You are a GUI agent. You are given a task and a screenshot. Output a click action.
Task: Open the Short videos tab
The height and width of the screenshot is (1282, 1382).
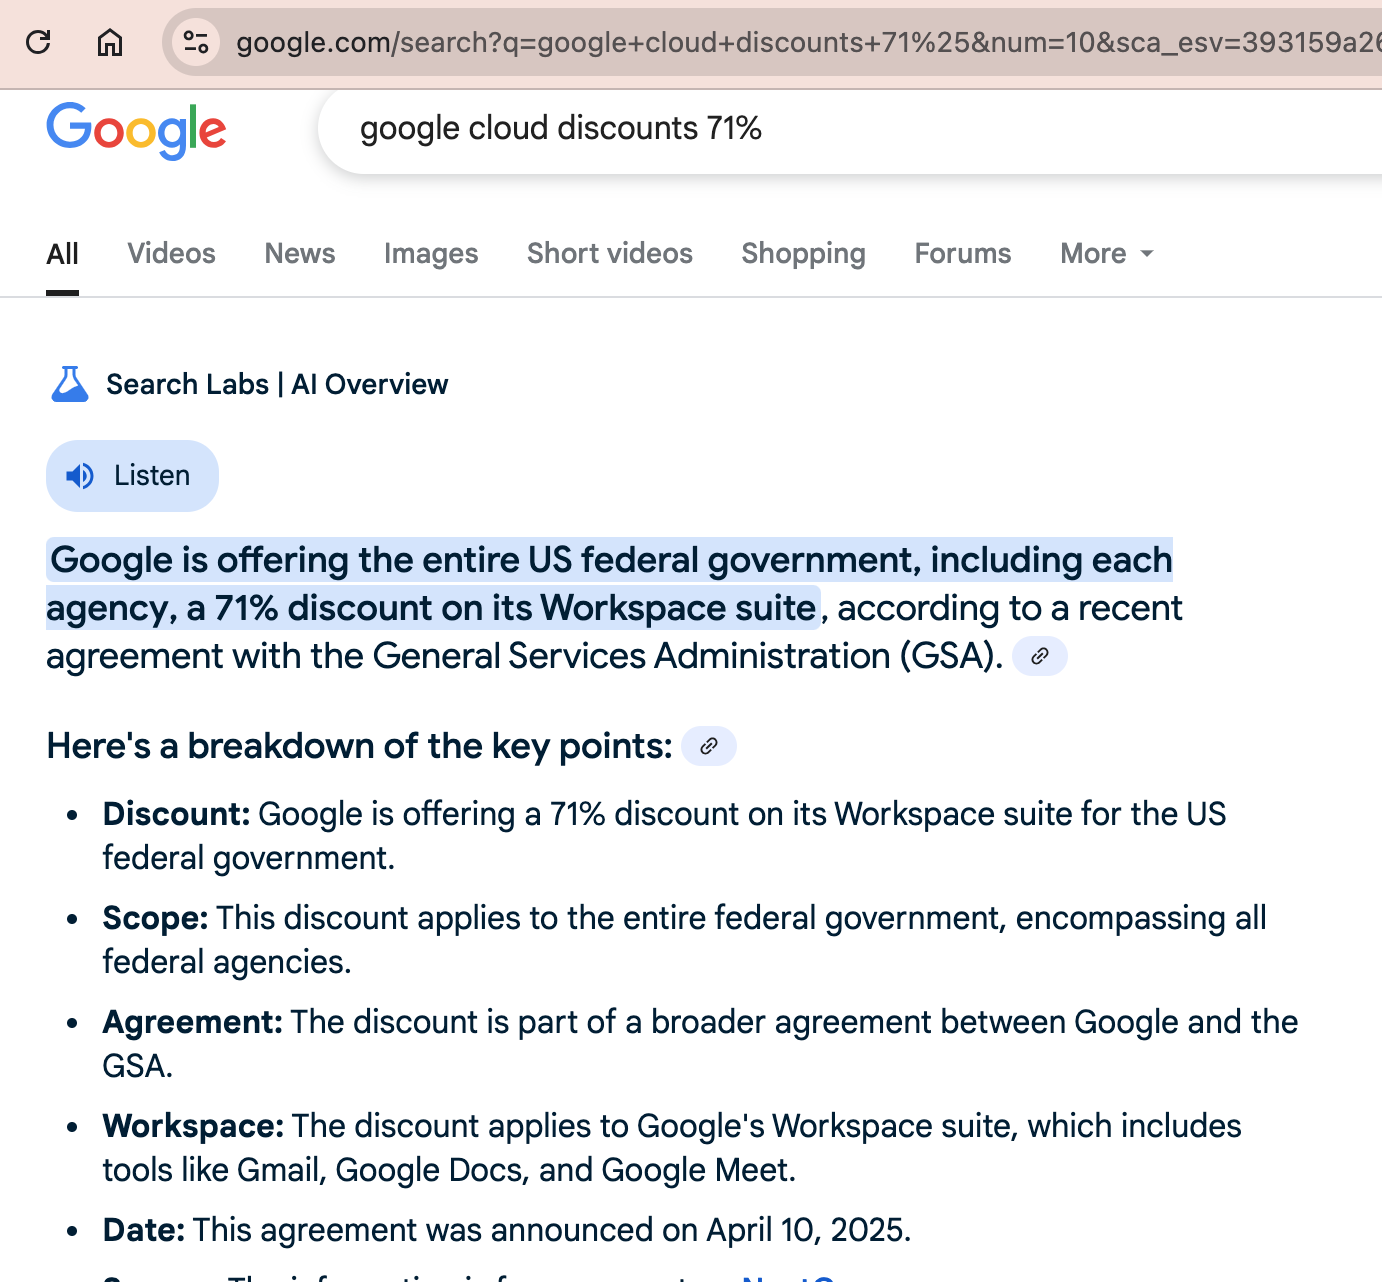[610, 254]
